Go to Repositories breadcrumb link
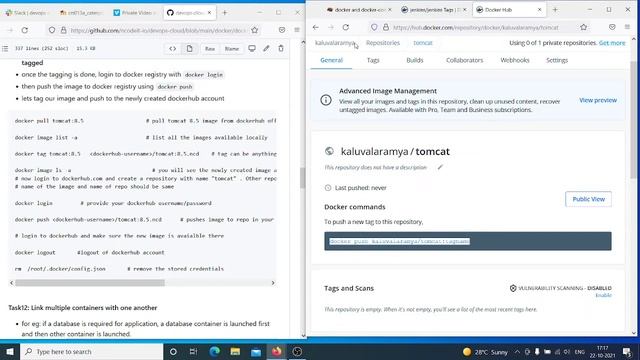The height and width of the screenshot is (360, 640). pos(383,43)
